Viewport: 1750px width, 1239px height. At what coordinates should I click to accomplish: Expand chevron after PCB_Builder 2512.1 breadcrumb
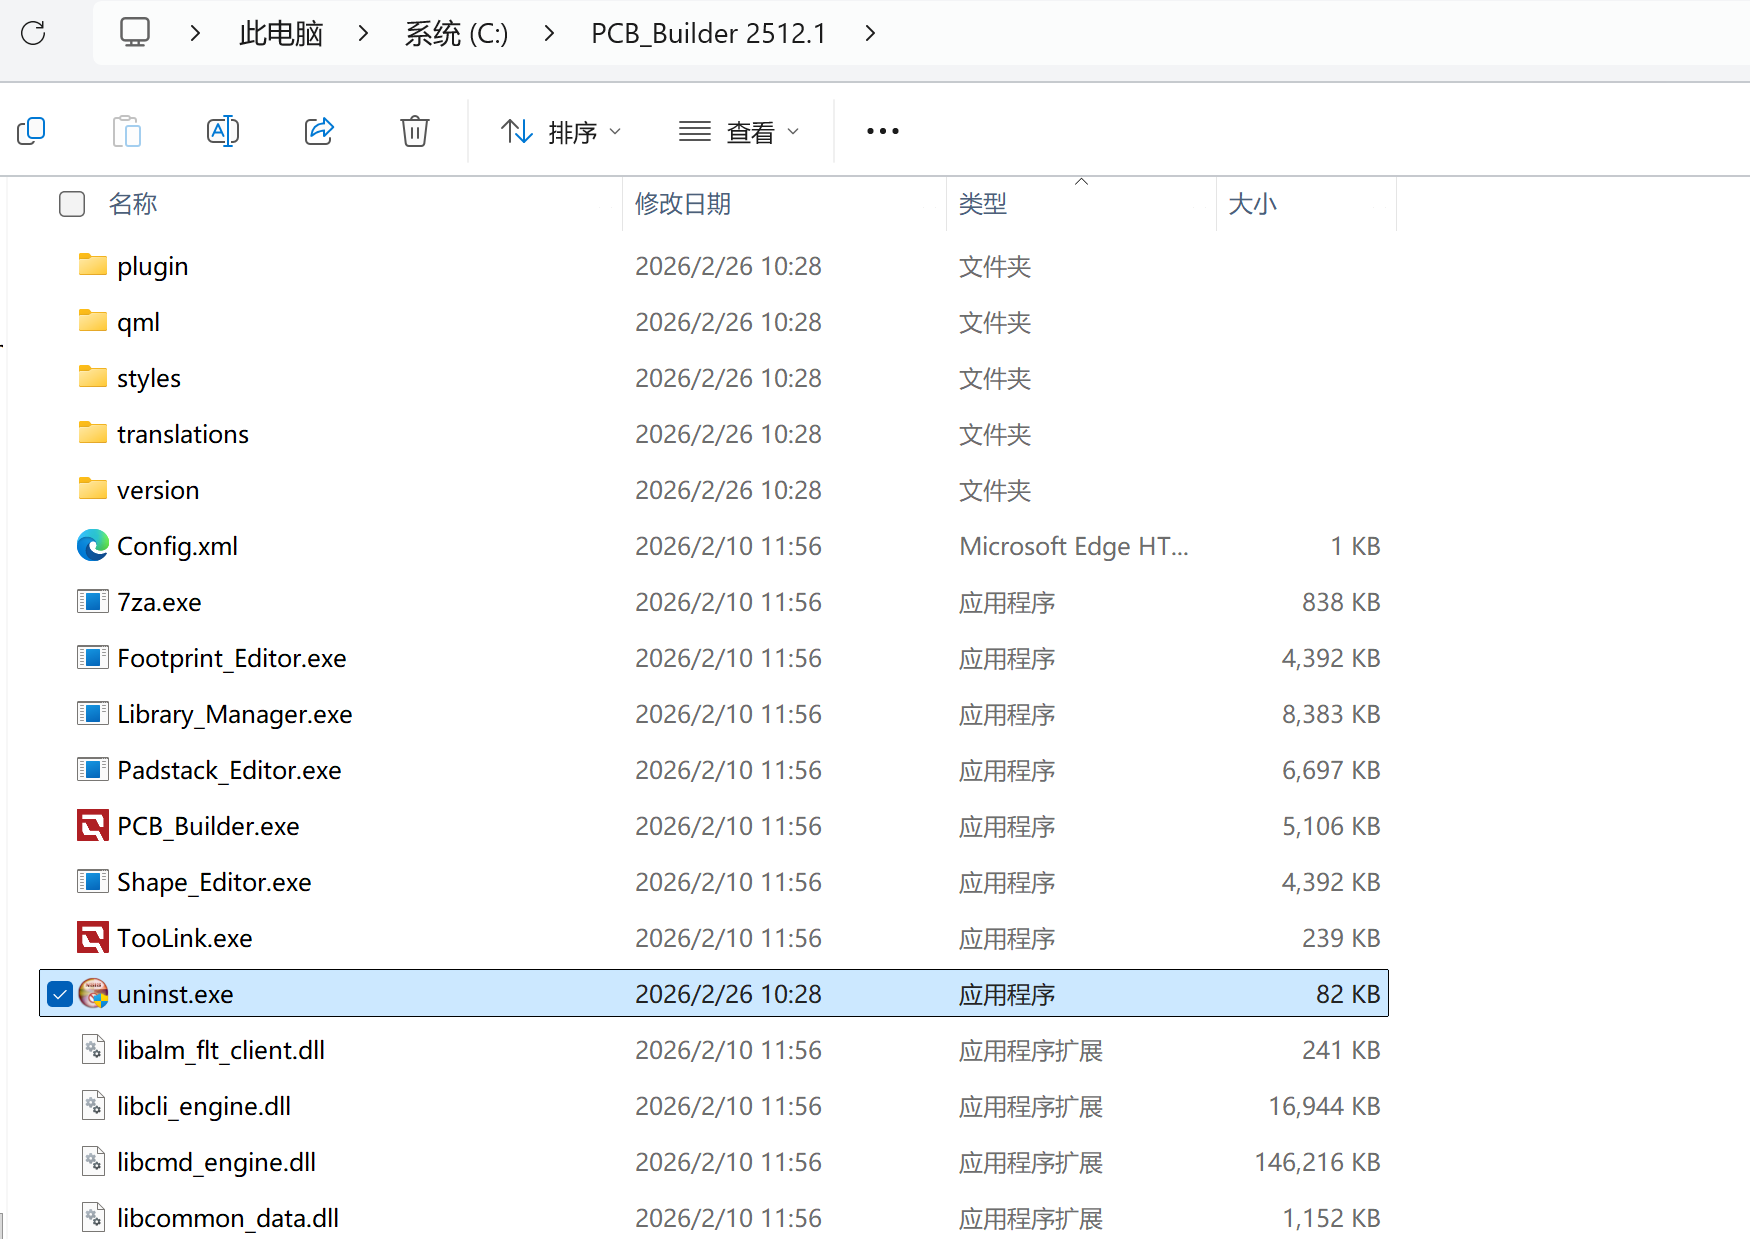tap(870, 33)
